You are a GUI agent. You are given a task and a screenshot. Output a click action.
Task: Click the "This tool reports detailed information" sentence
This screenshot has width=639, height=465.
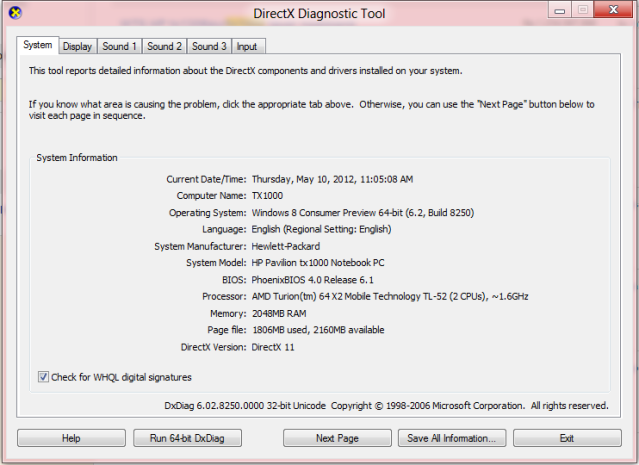click(x=245, y=71)
